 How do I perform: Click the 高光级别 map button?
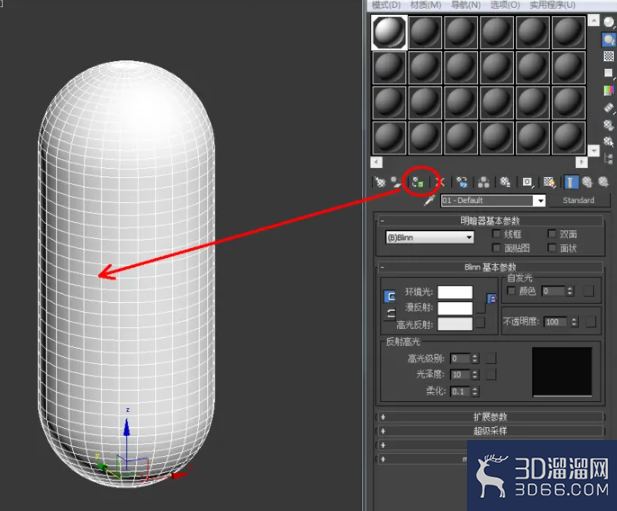491,358
